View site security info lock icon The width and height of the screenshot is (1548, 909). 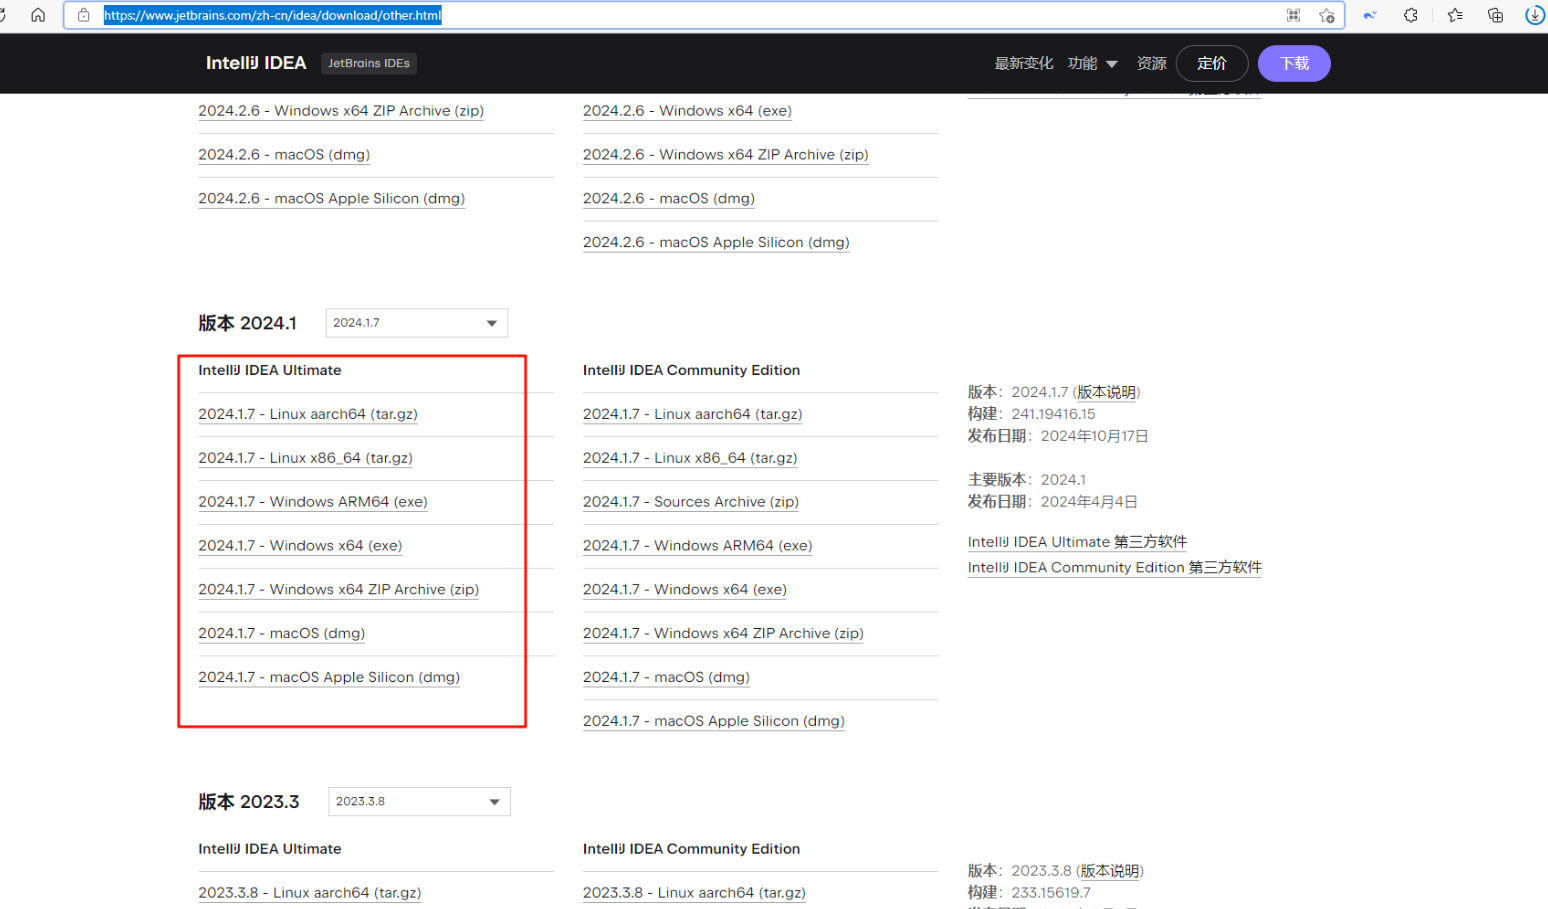(84, 15)
